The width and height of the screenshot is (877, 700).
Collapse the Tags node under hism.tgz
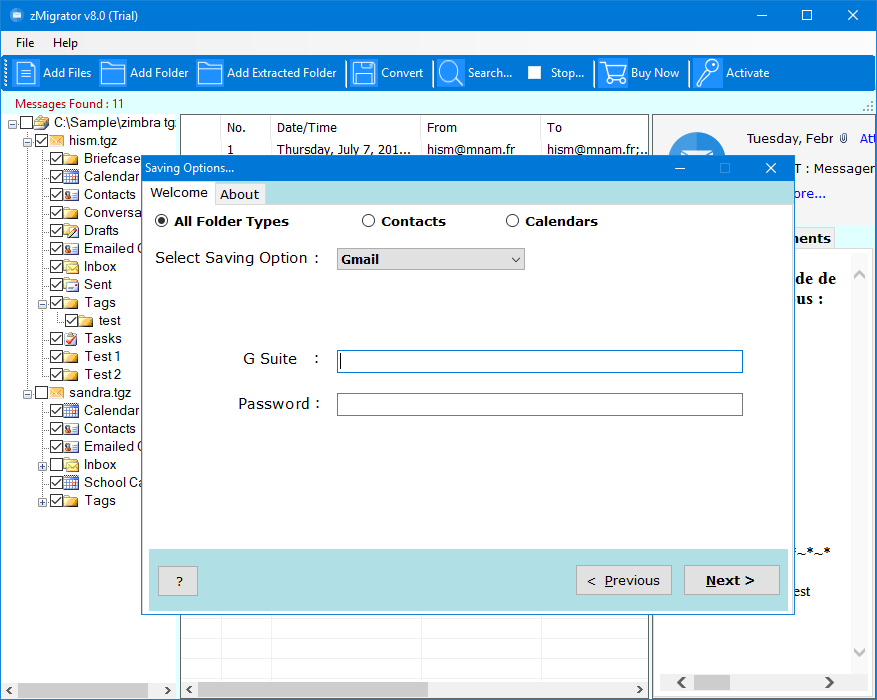point(42,304)
